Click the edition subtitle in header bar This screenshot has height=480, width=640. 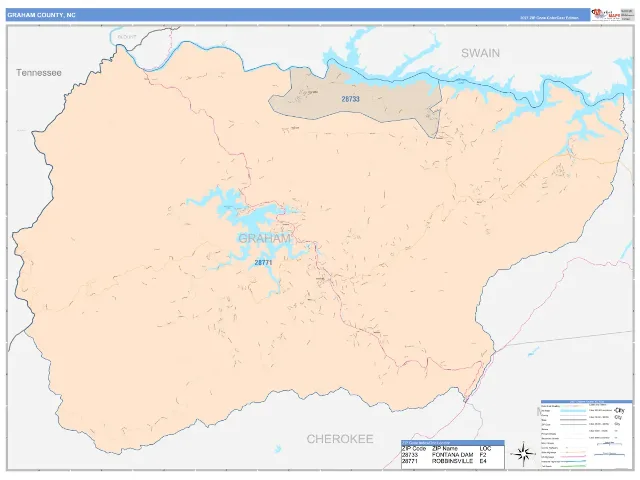(549, 18)
